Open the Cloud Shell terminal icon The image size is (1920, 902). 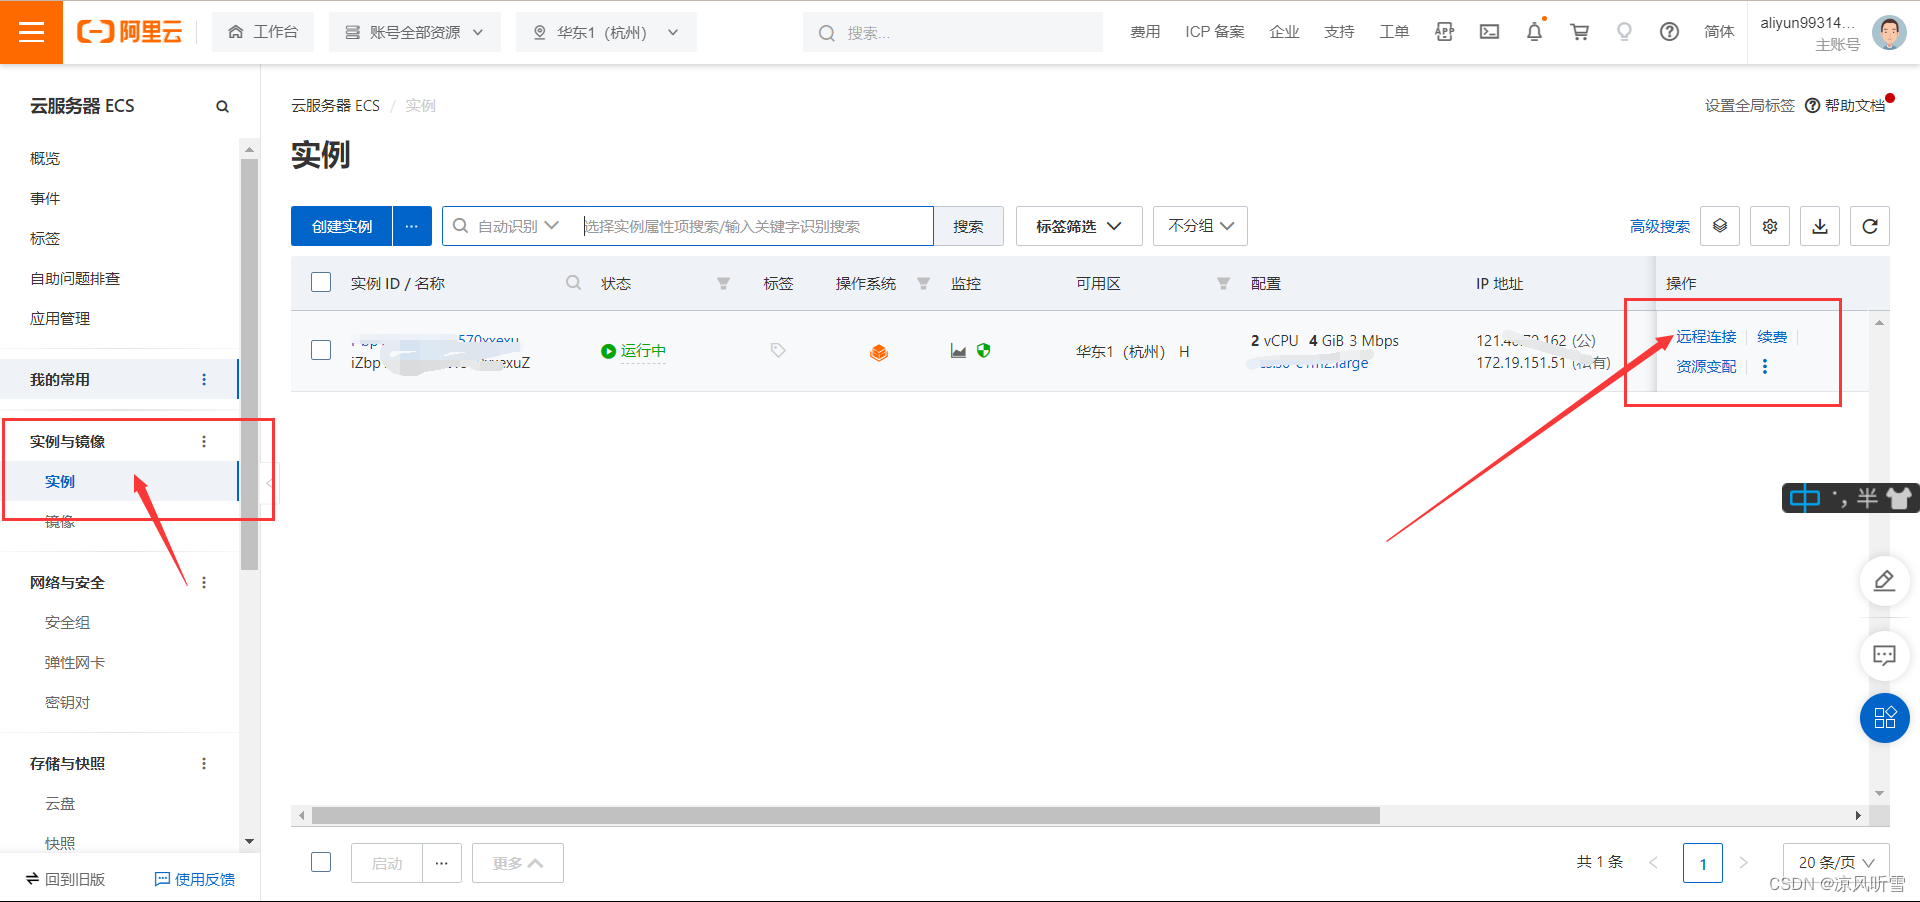1489,32
